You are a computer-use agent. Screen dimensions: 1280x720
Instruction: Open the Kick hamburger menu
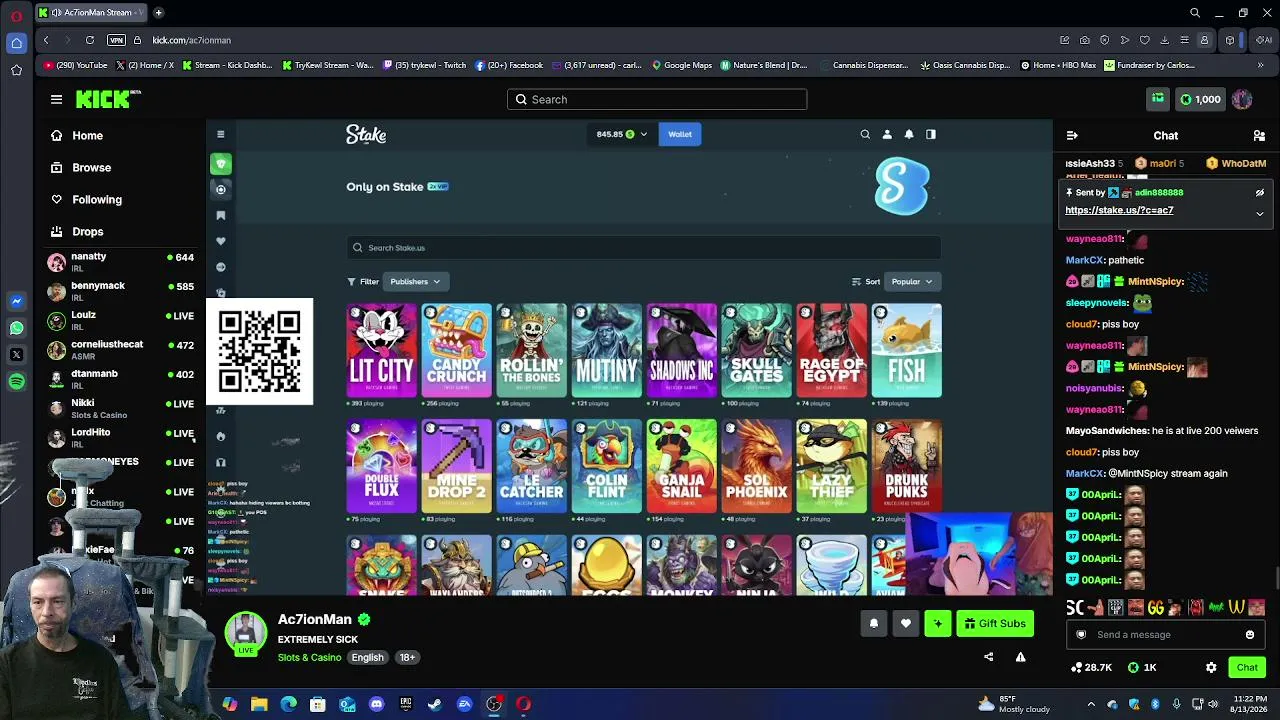tap(56, 99)
